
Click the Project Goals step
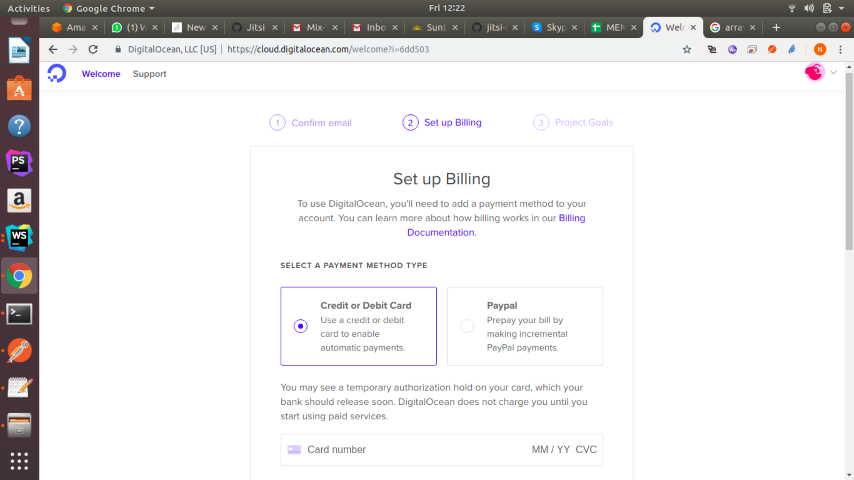coord(573,123)
